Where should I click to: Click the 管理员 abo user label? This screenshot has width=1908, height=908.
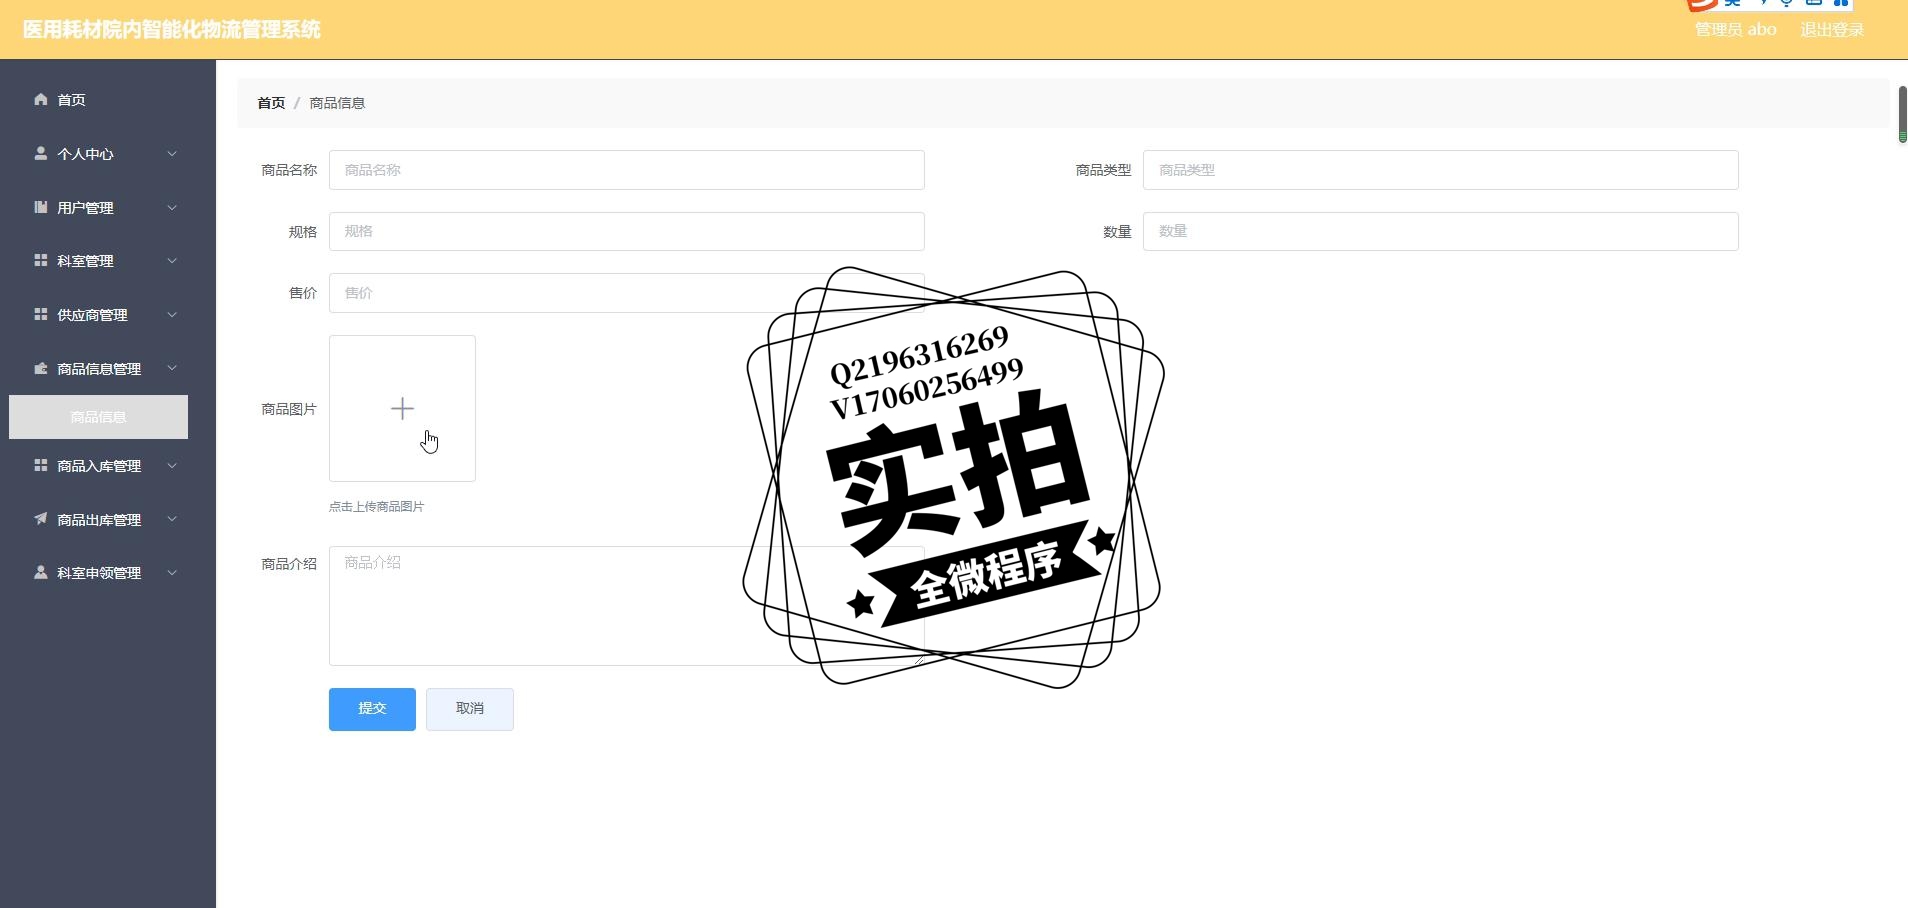1735,30
